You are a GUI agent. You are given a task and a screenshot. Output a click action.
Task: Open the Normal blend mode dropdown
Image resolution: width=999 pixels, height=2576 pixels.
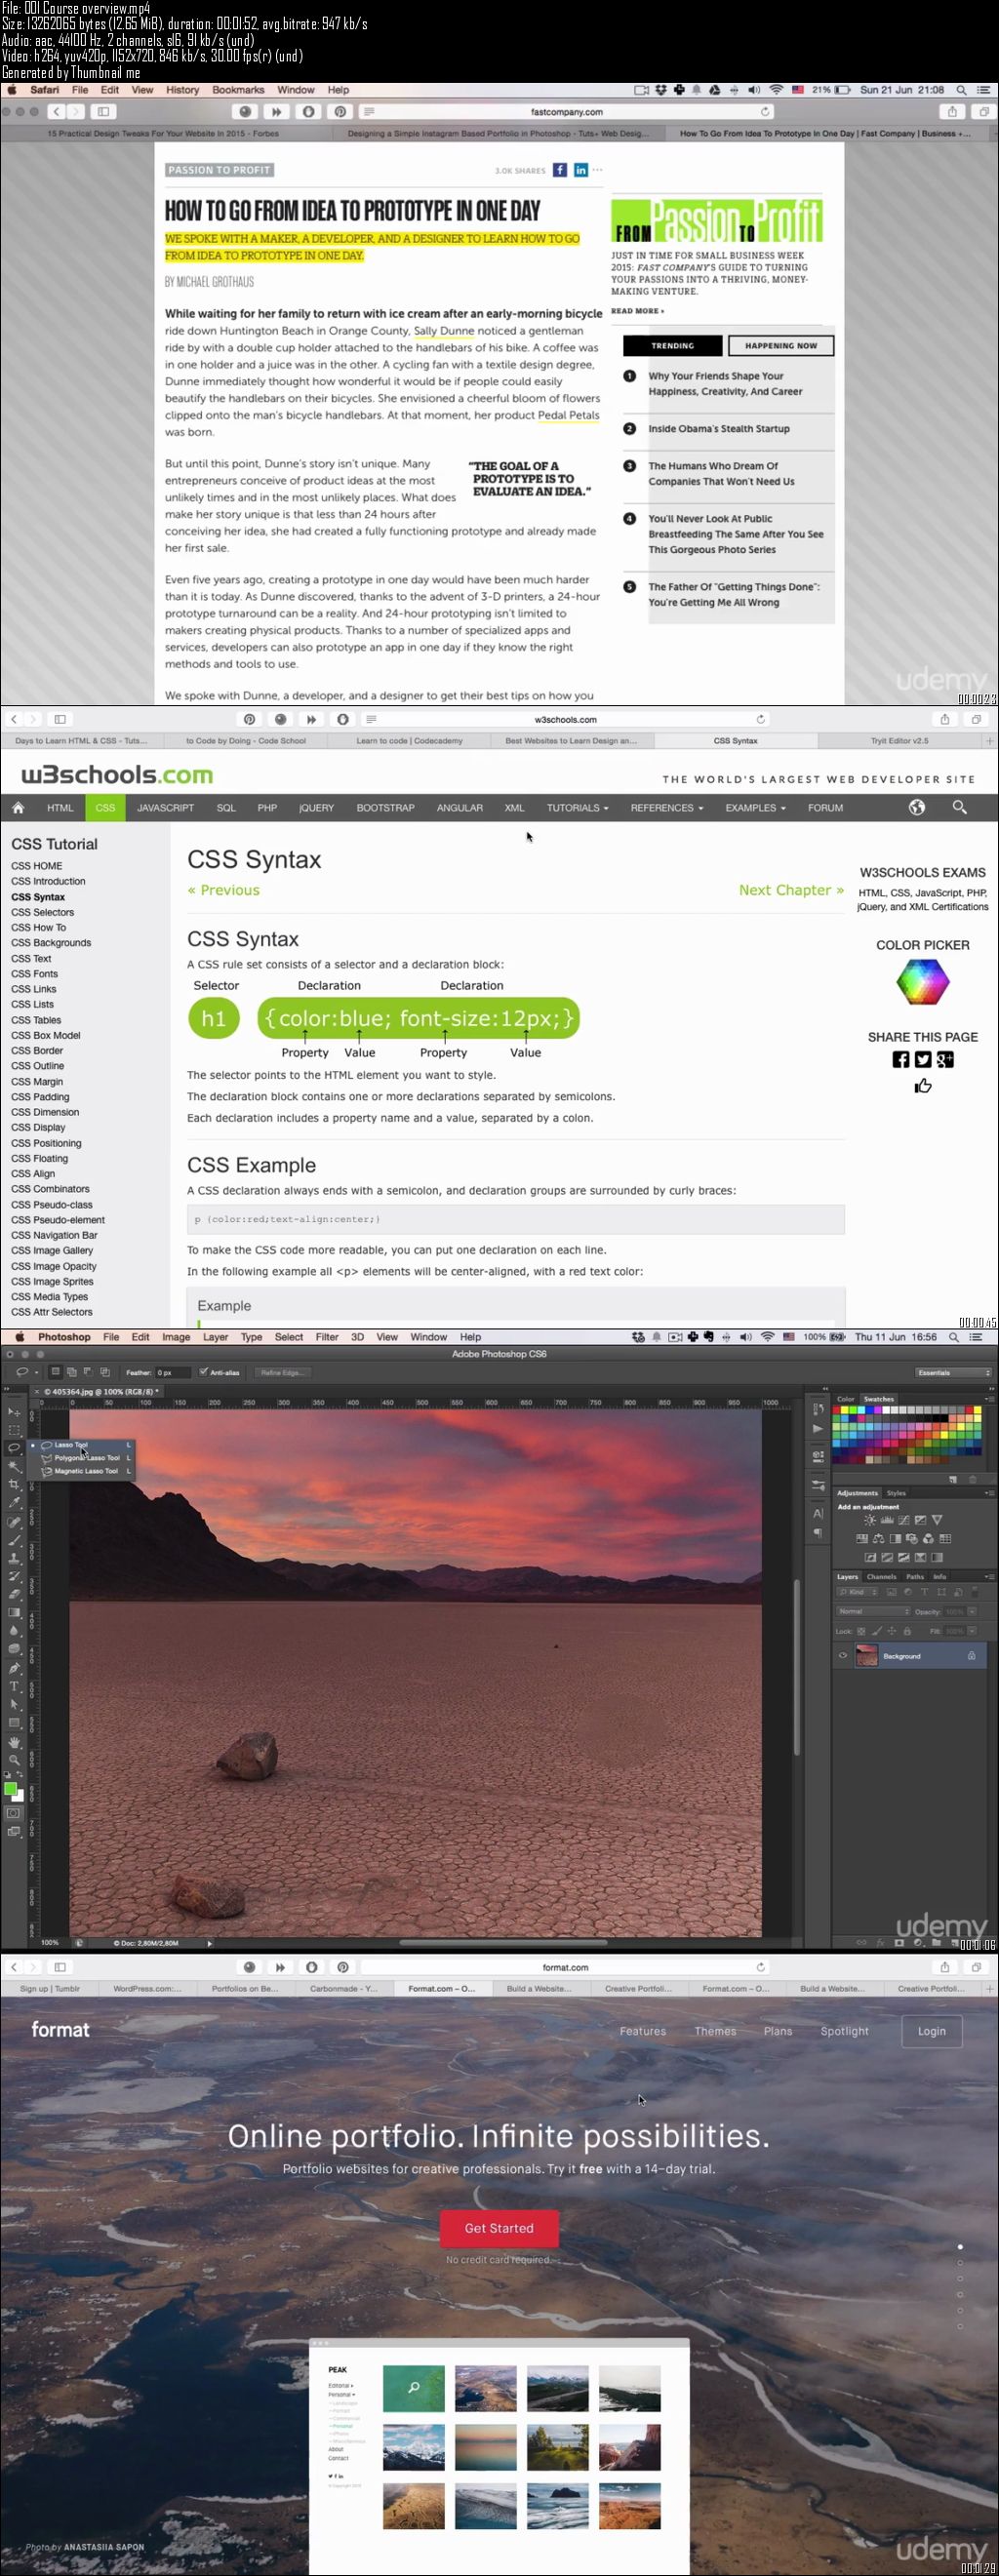[x=874, y=1612]
